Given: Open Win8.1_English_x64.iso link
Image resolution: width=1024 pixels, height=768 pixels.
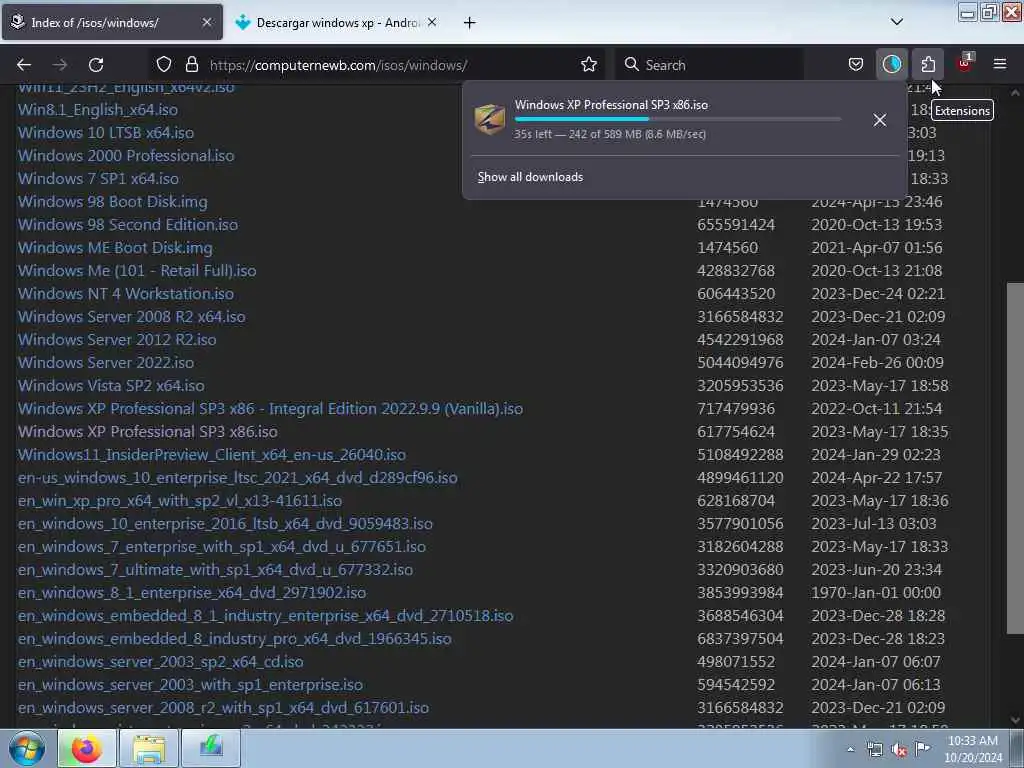Looking at the screenshot, I should (98, 110).
